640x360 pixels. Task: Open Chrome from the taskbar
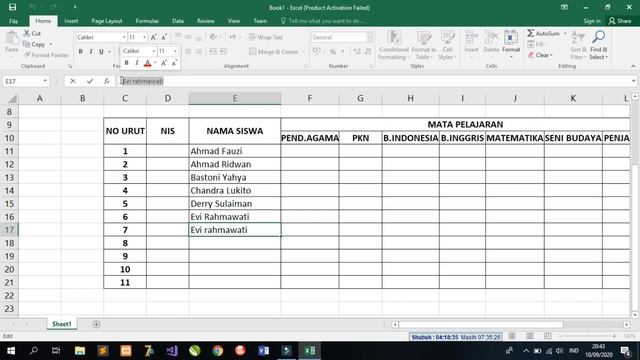point(218,351)
